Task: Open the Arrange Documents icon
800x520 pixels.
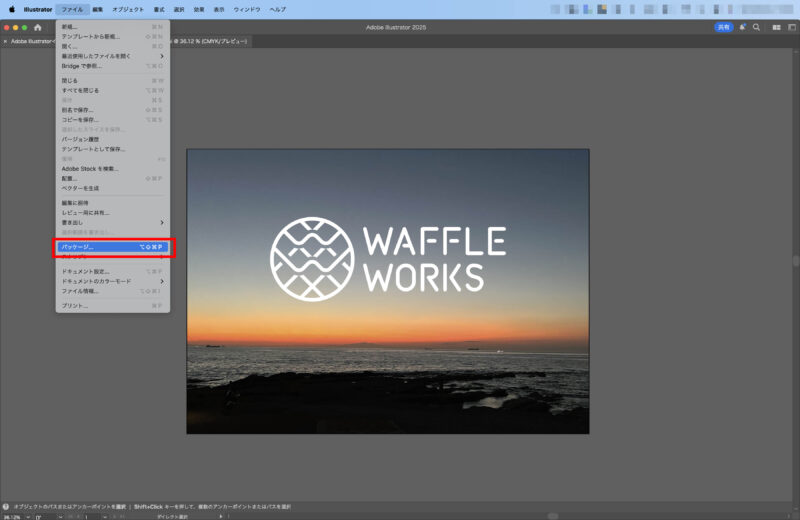Action: (777, 27)
